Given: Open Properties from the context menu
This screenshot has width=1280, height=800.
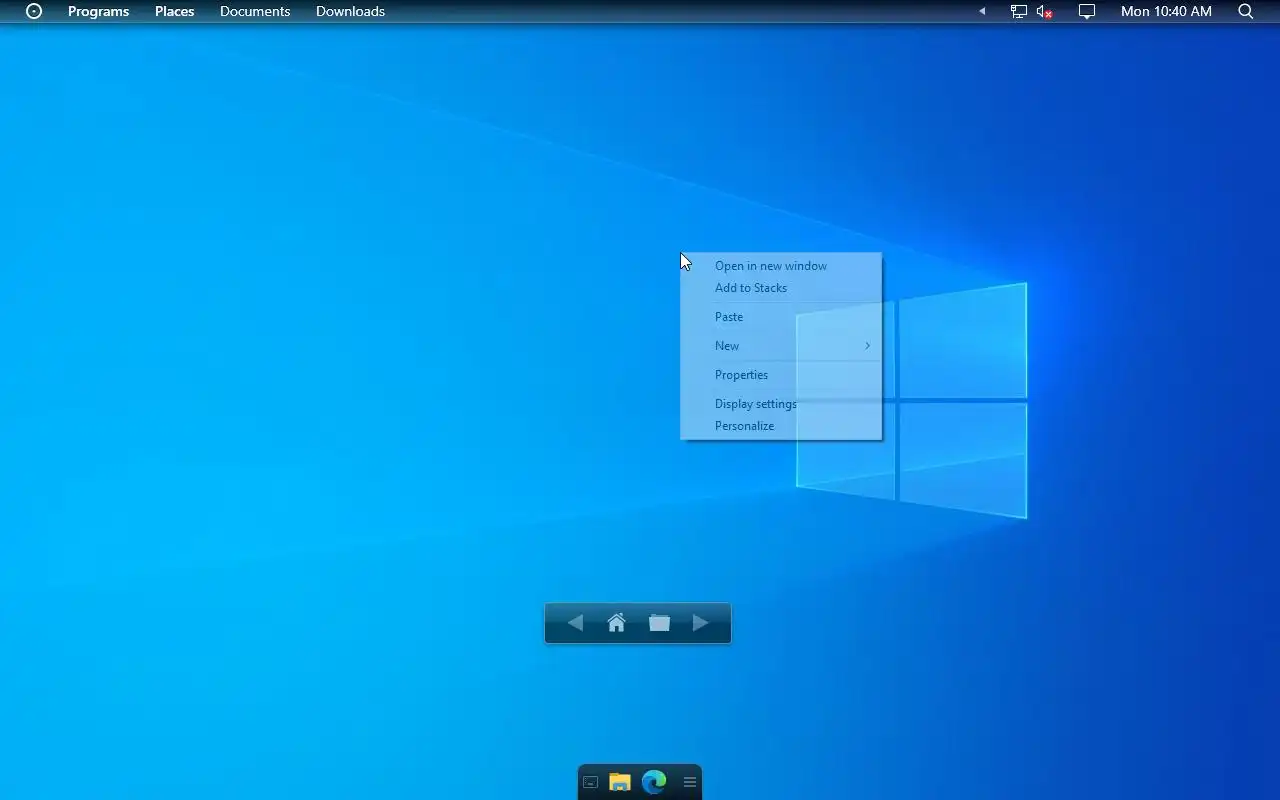Looking at the screenshot, I should tap(781, 375).
